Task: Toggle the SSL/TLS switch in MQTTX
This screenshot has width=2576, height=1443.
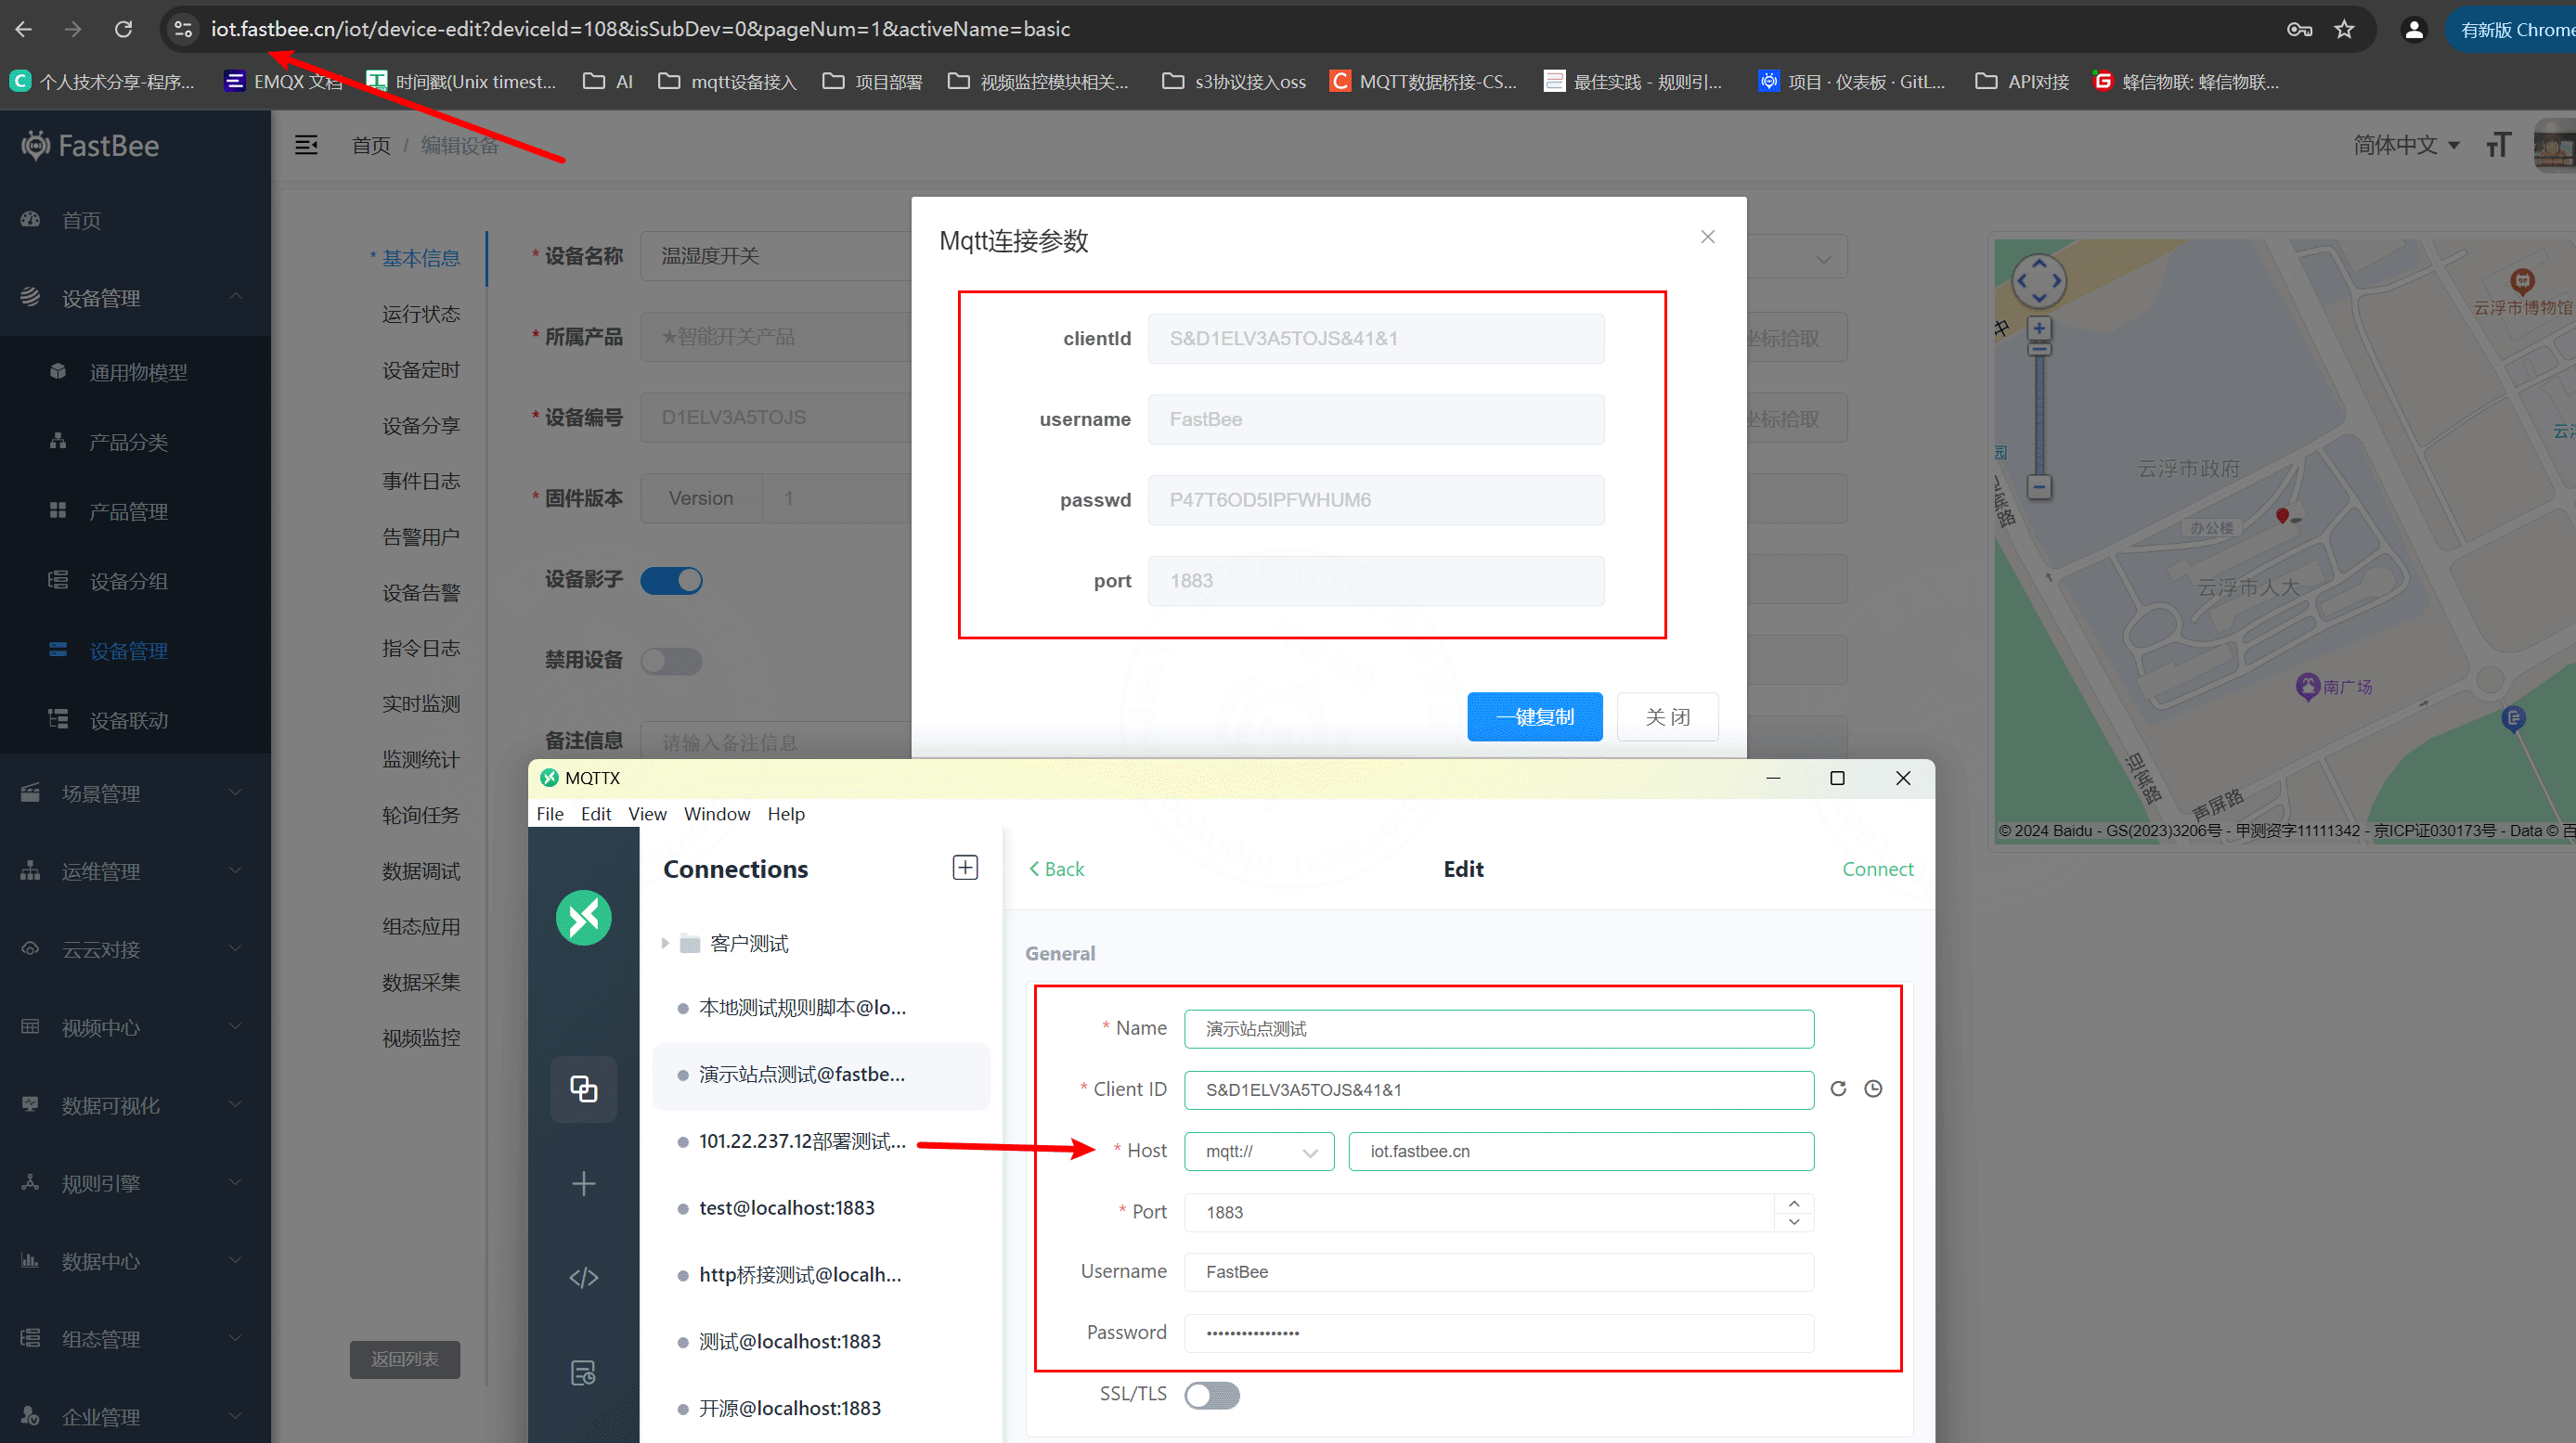Action: tap(1211, 1394)
